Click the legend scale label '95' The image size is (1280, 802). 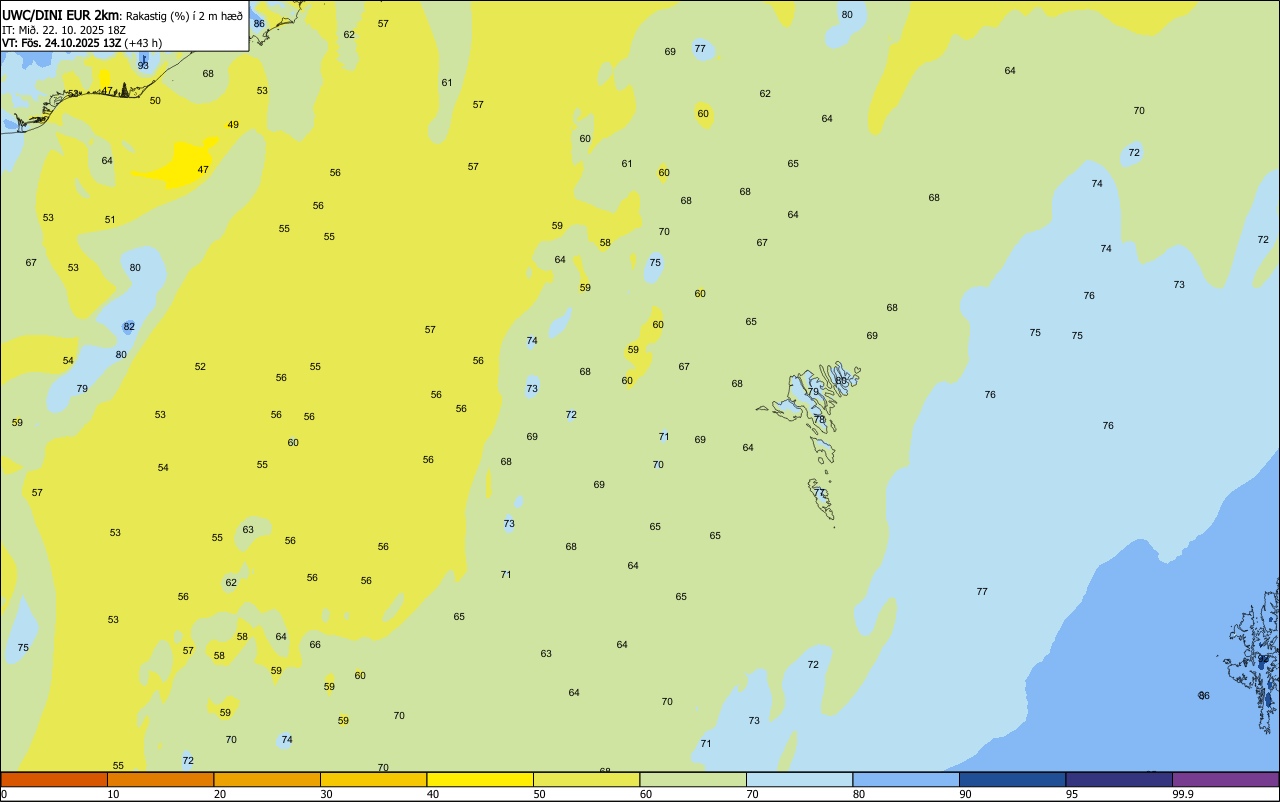[1072, 794]
